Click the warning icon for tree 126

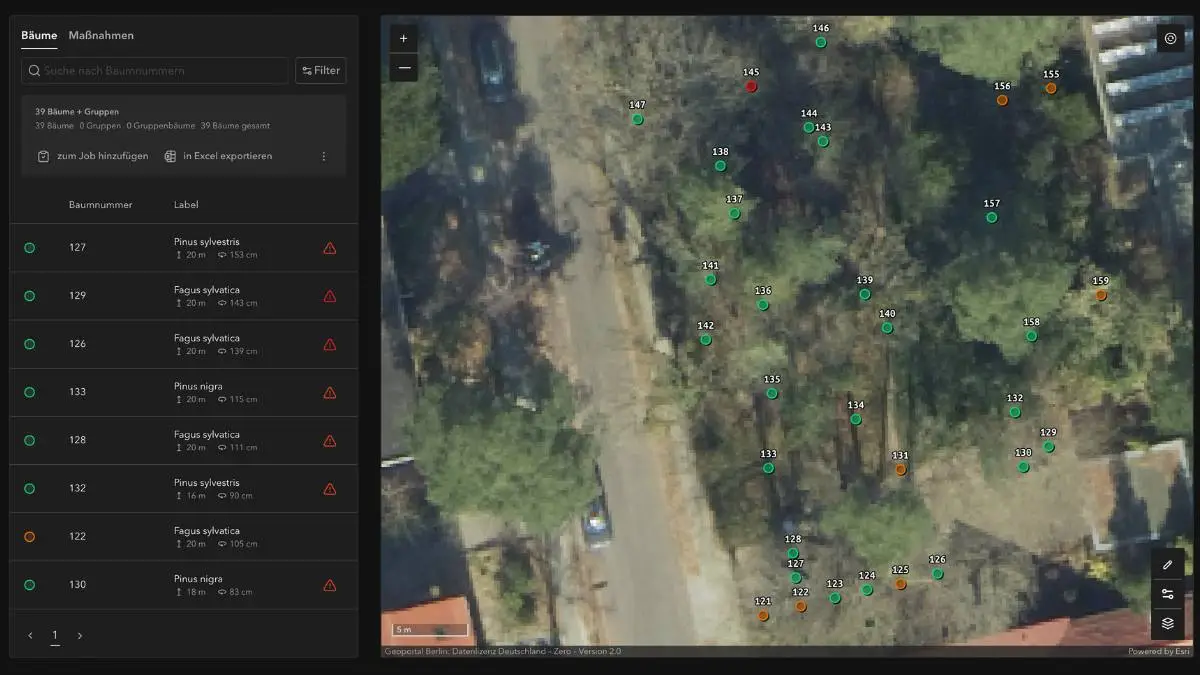[x=330, y=344]
